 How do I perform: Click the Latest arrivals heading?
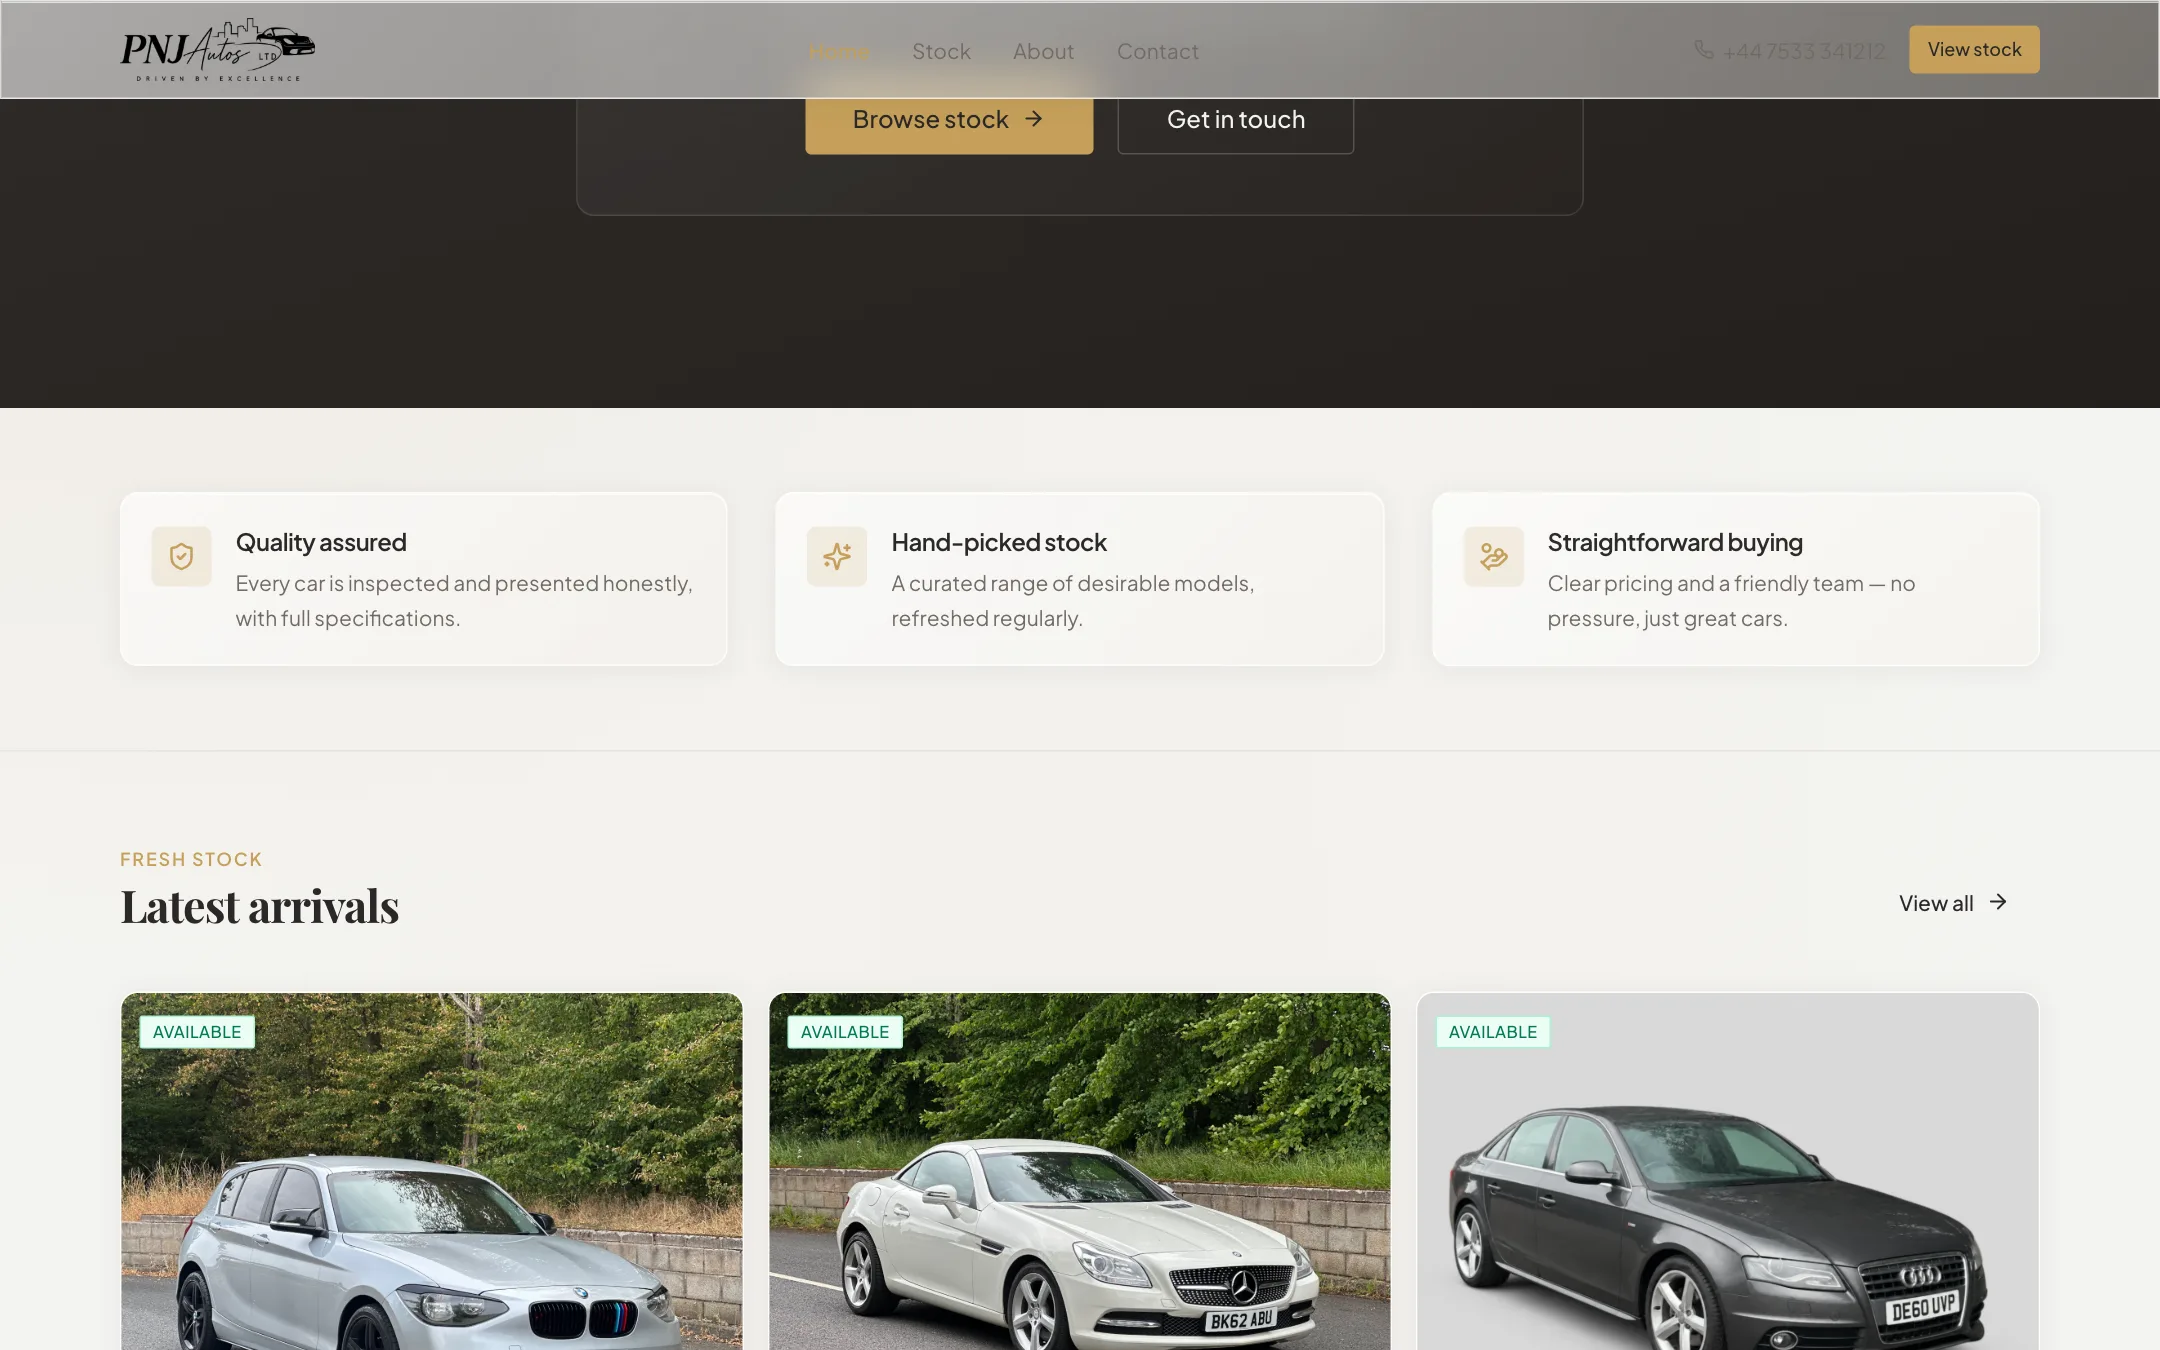[x=259, y=907]
